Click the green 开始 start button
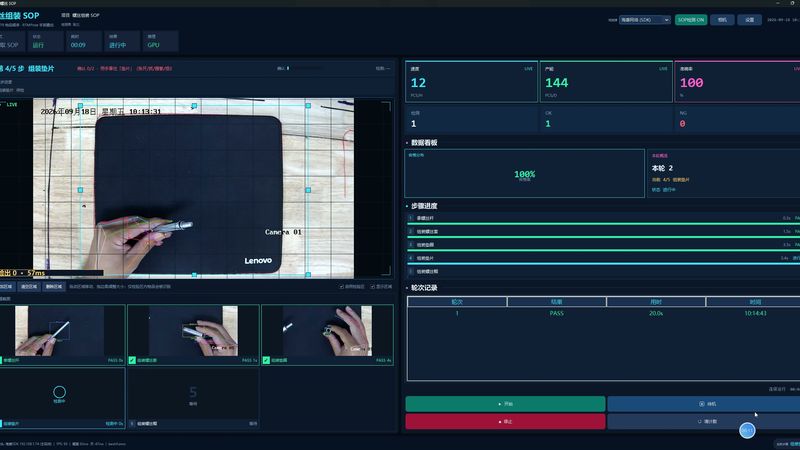The height and width of the screenshot is (450, 800). point(505,404)
